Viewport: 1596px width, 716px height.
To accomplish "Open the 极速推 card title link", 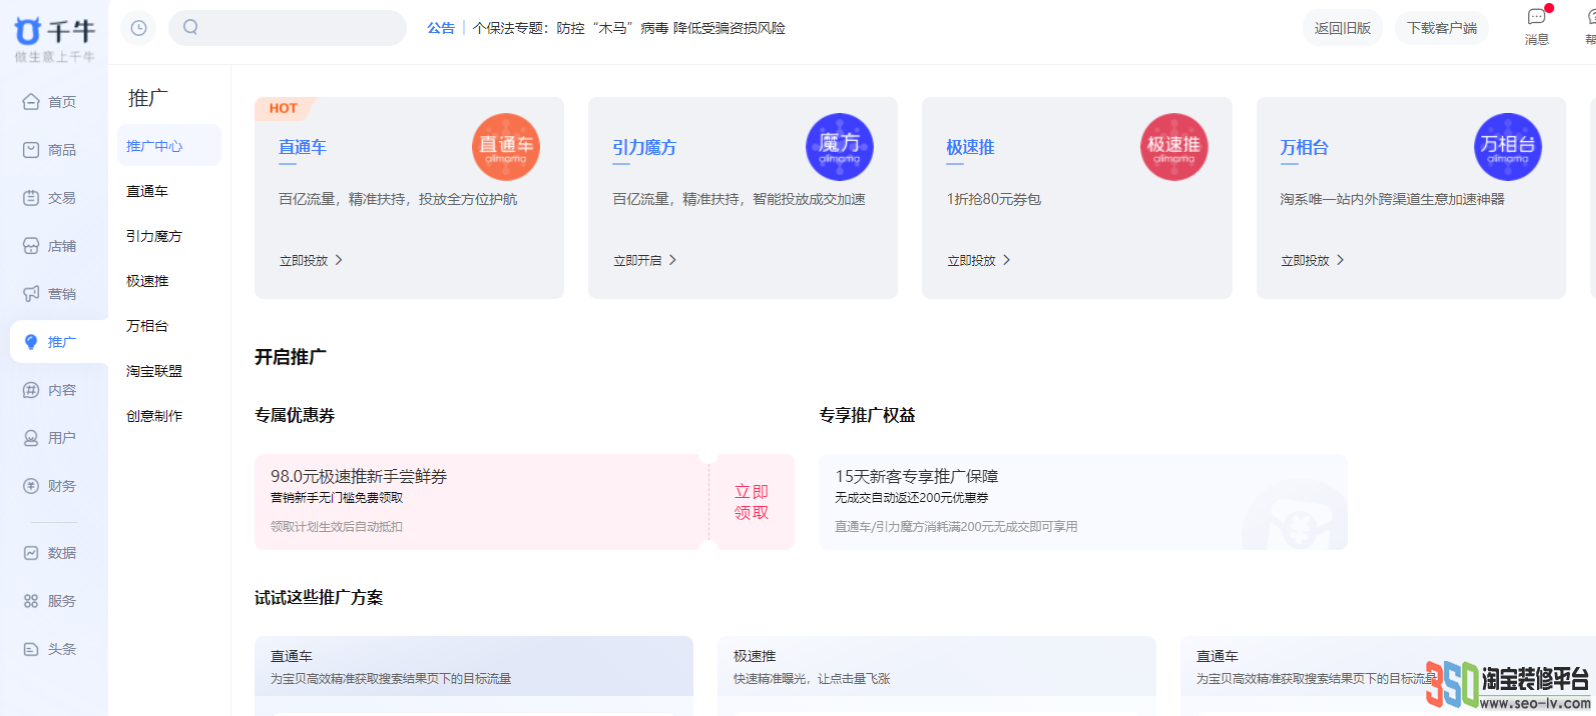I will [x=970, y=147].
